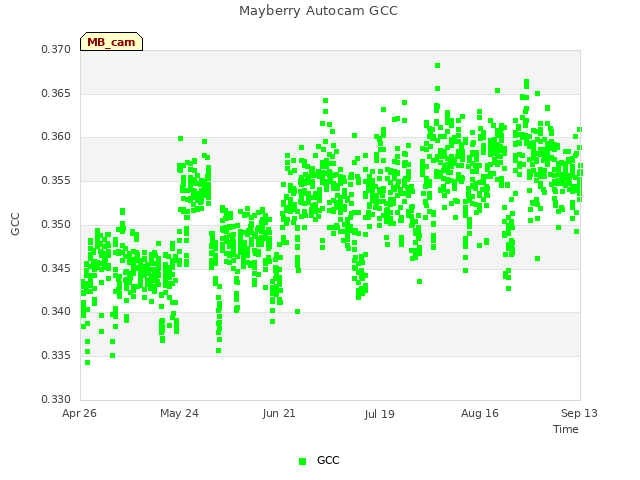Click the Apr 26 x-axis label

coord(79,413)
